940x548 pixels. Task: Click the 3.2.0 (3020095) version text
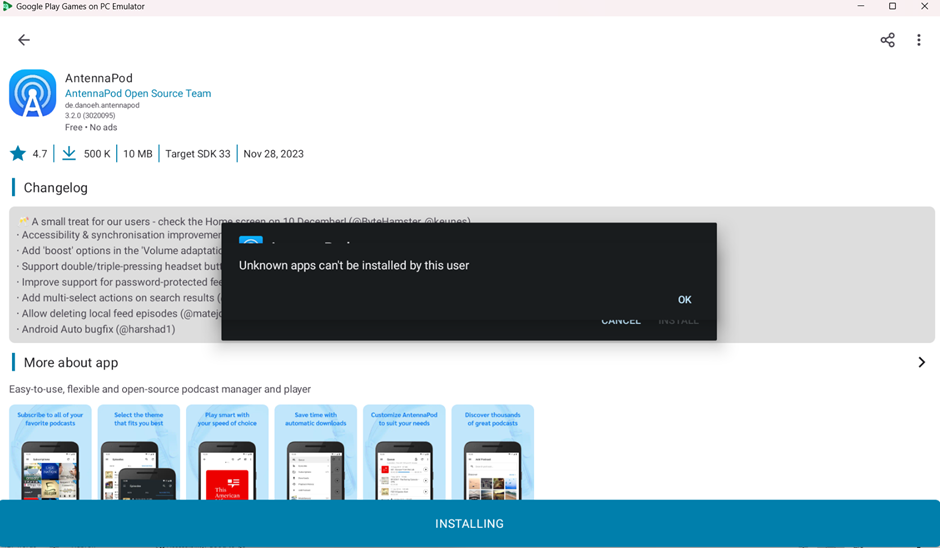[x=90, y=116]
